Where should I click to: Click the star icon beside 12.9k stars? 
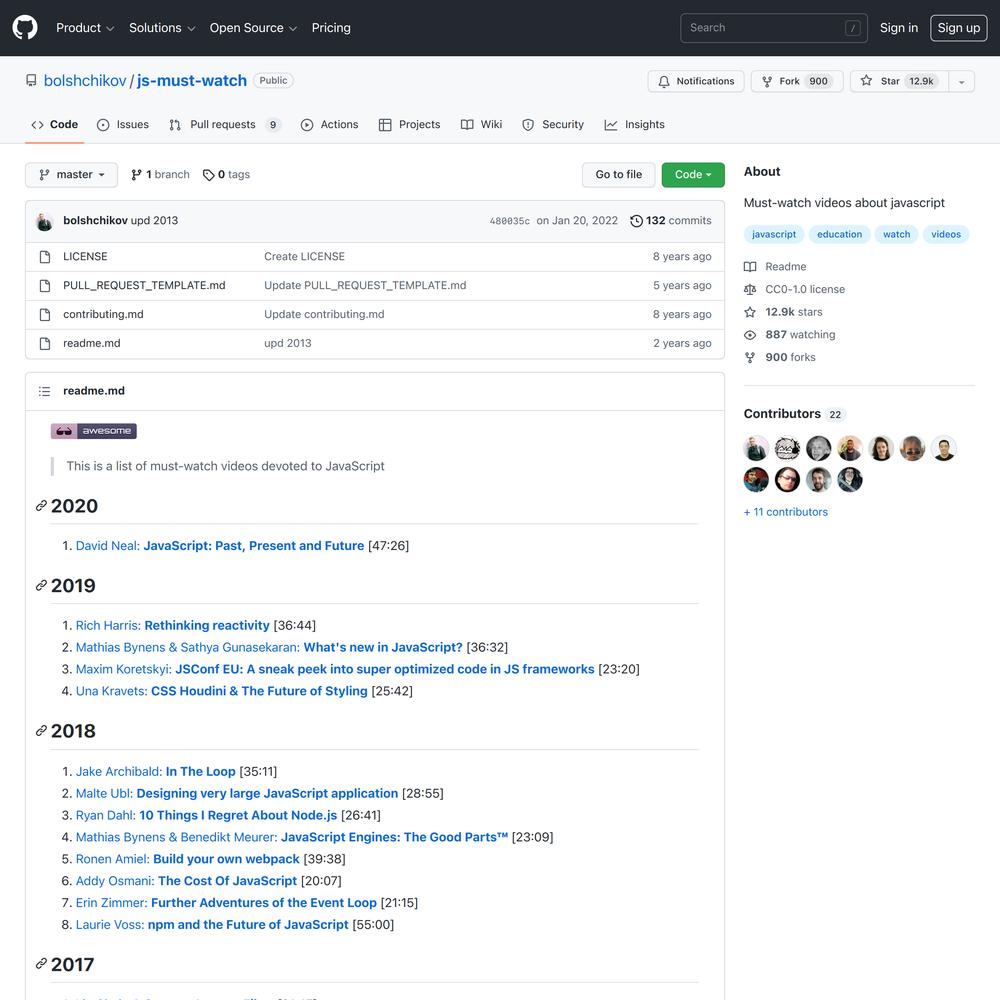[750, 312]
